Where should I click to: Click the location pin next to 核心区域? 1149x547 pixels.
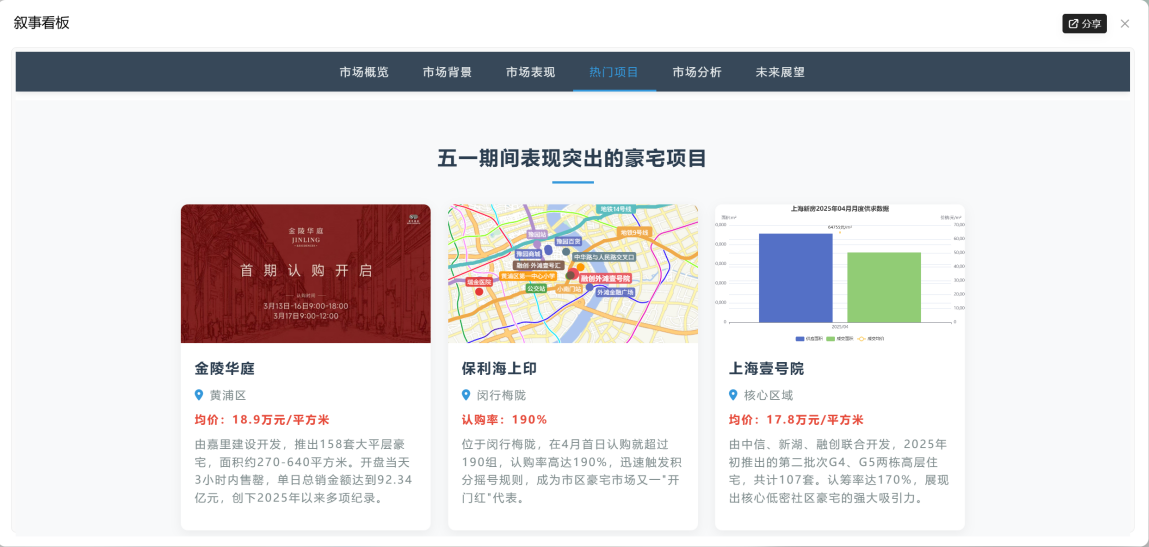tap(733, 395)
